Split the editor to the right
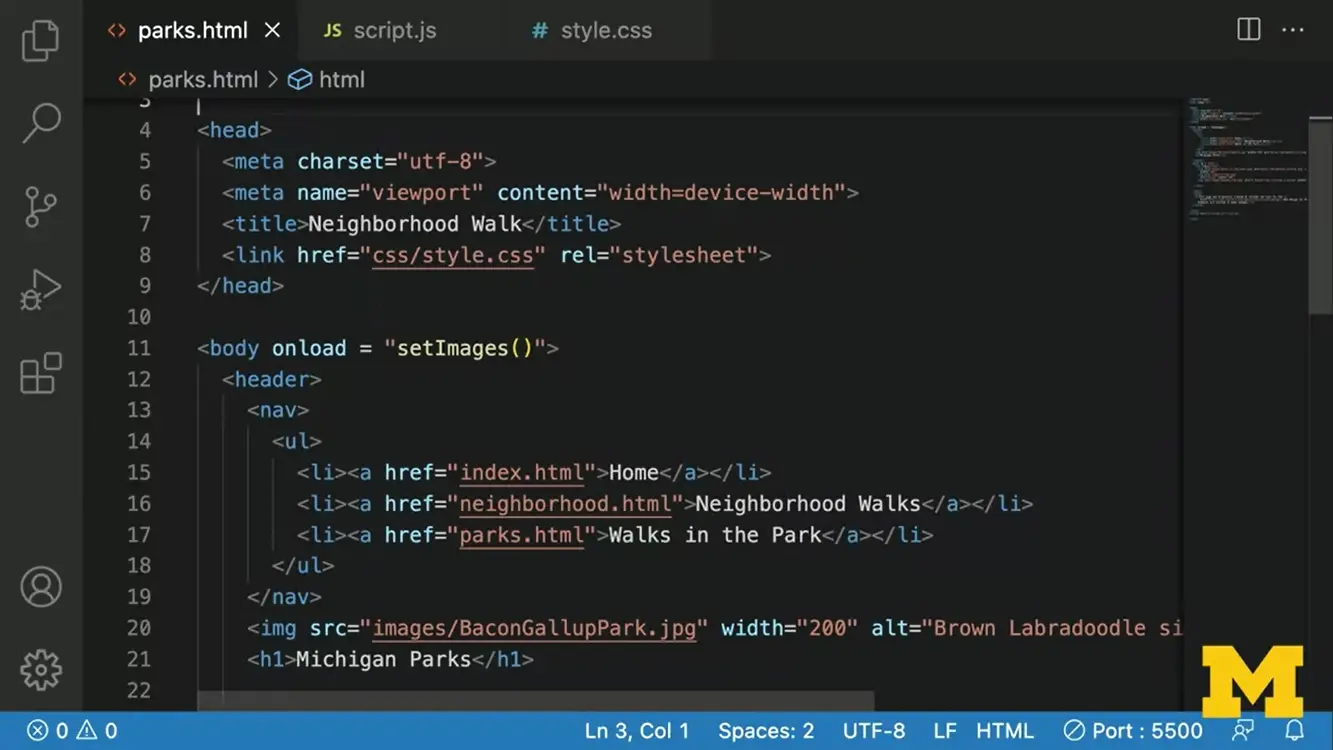1333x750 pixels. click(x=1249, y=29)
